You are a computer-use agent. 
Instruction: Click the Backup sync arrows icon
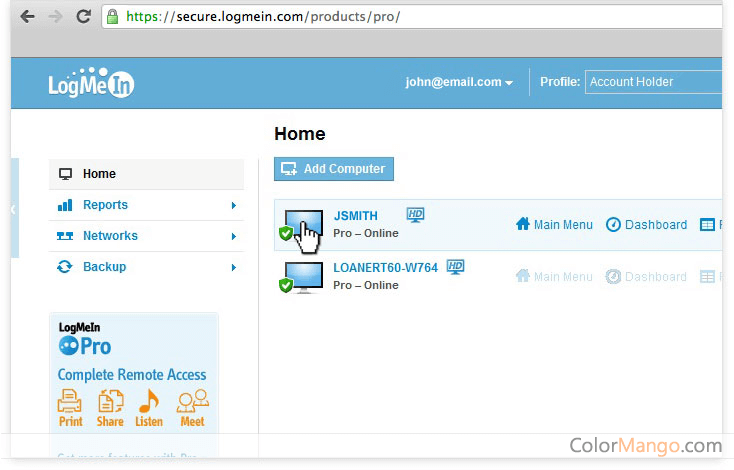(x=65, y=267)
